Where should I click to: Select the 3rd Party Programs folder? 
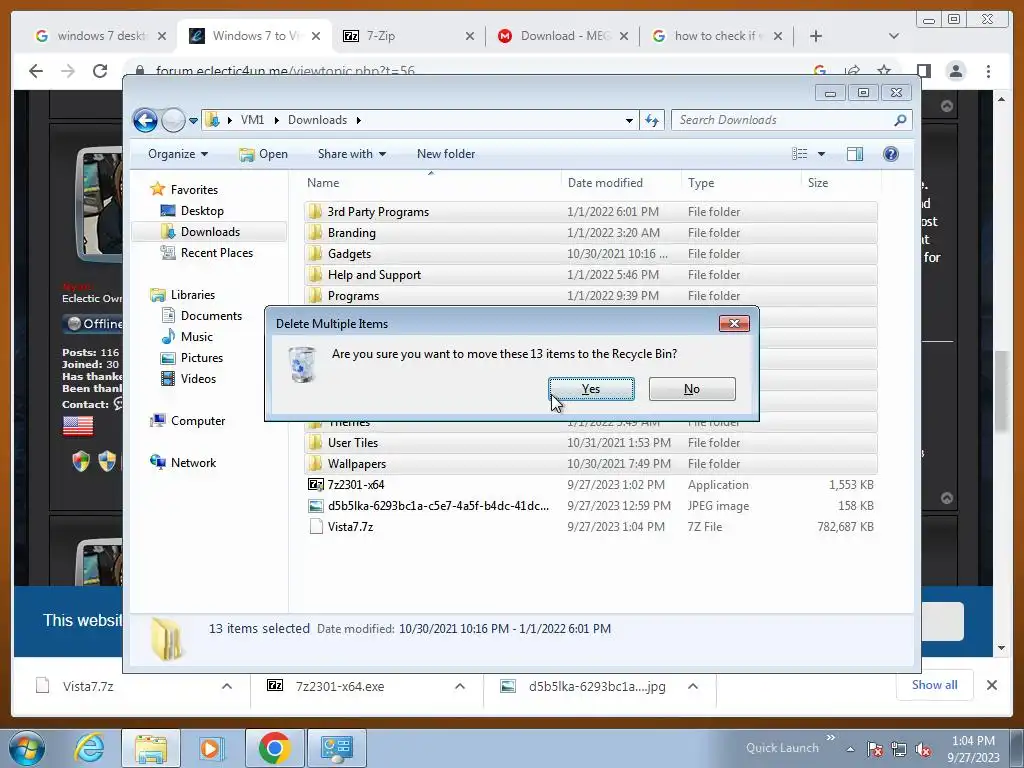(x=590, y=212)
